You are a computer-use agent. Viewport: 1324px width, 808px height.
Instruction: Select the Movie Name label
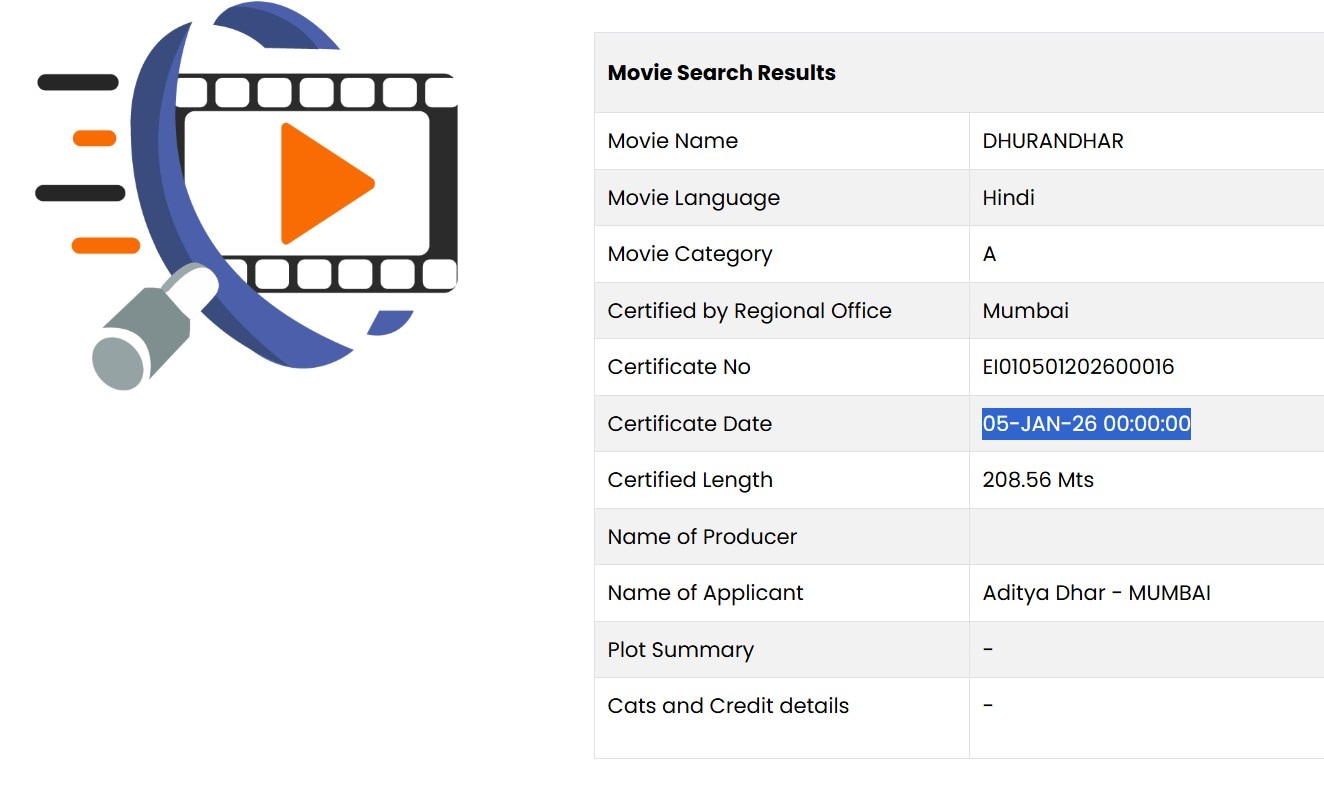click(x=672, y=141)
